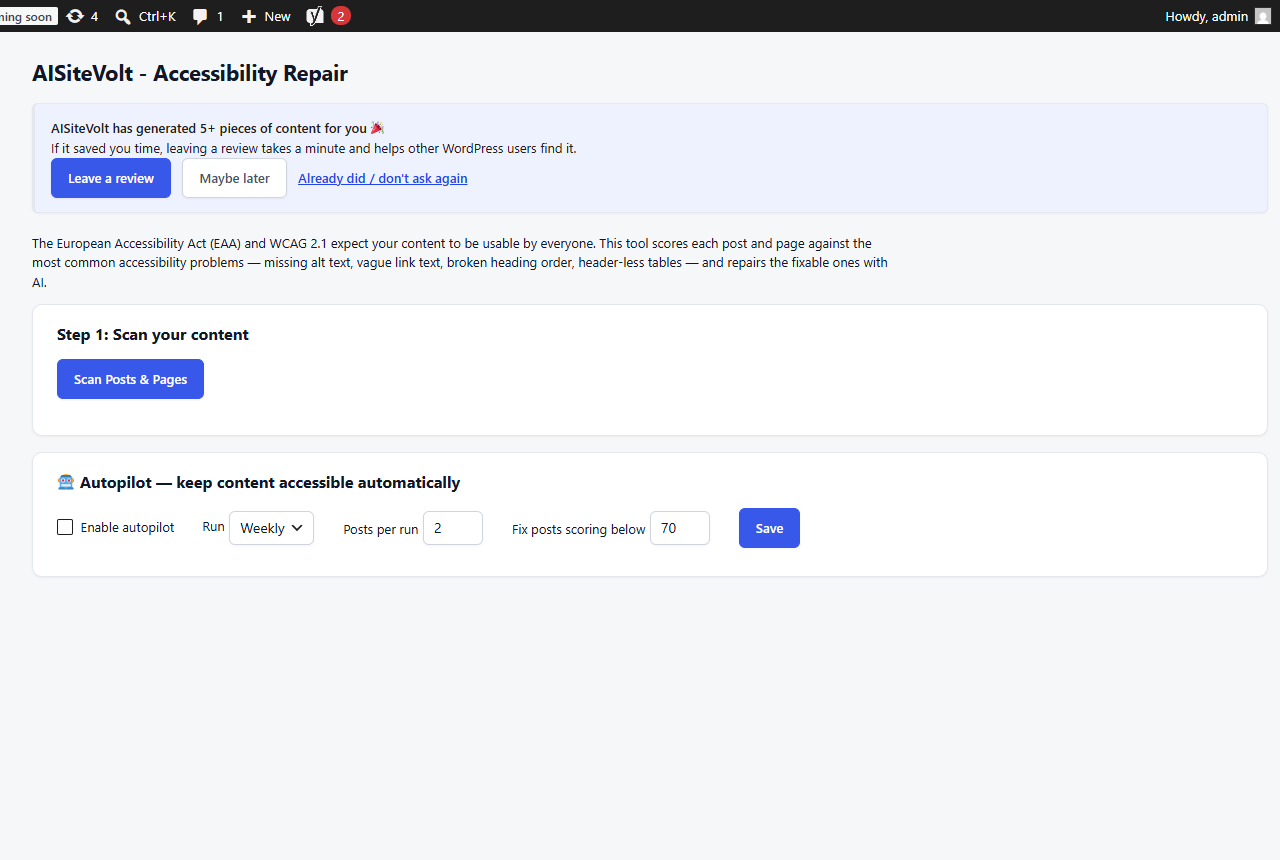Click the AISiteVolt - Accessibility Repair page title
Image resolution: width=1280 pixels, height=860 pixels.
pyautogui.click(x=190, y=73)
